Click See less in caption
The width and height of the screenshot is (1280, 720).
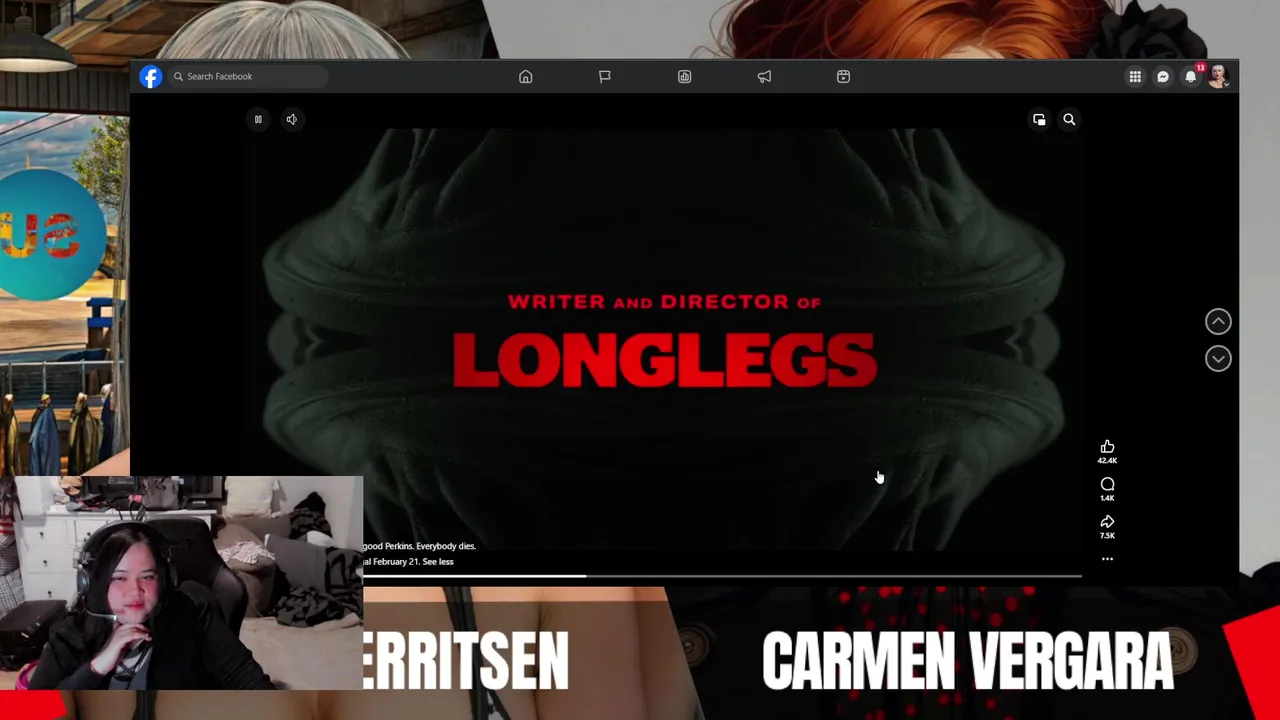(x=437, y=562)
